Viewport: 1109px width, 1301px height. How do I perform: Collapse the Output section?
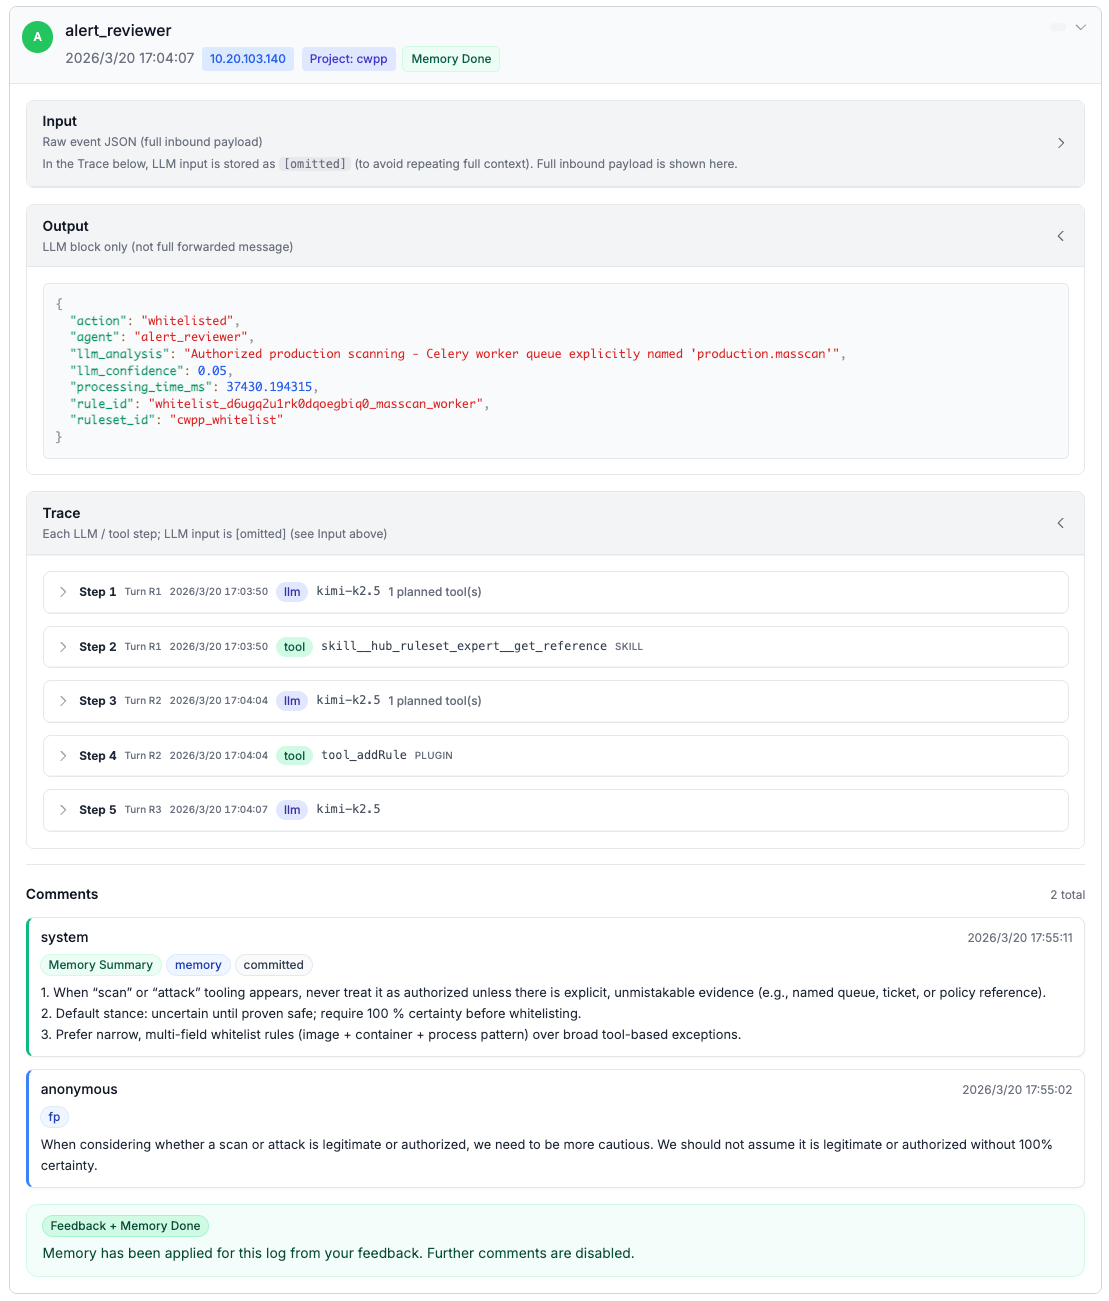[1060, 236]
